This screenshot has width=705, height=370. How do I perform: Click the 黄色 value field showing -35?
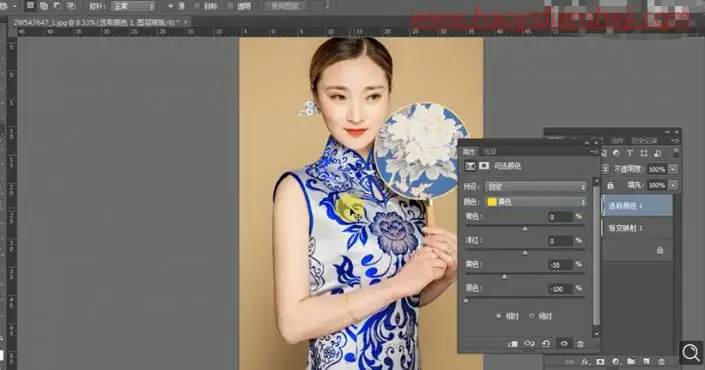(x=560, y=265)
